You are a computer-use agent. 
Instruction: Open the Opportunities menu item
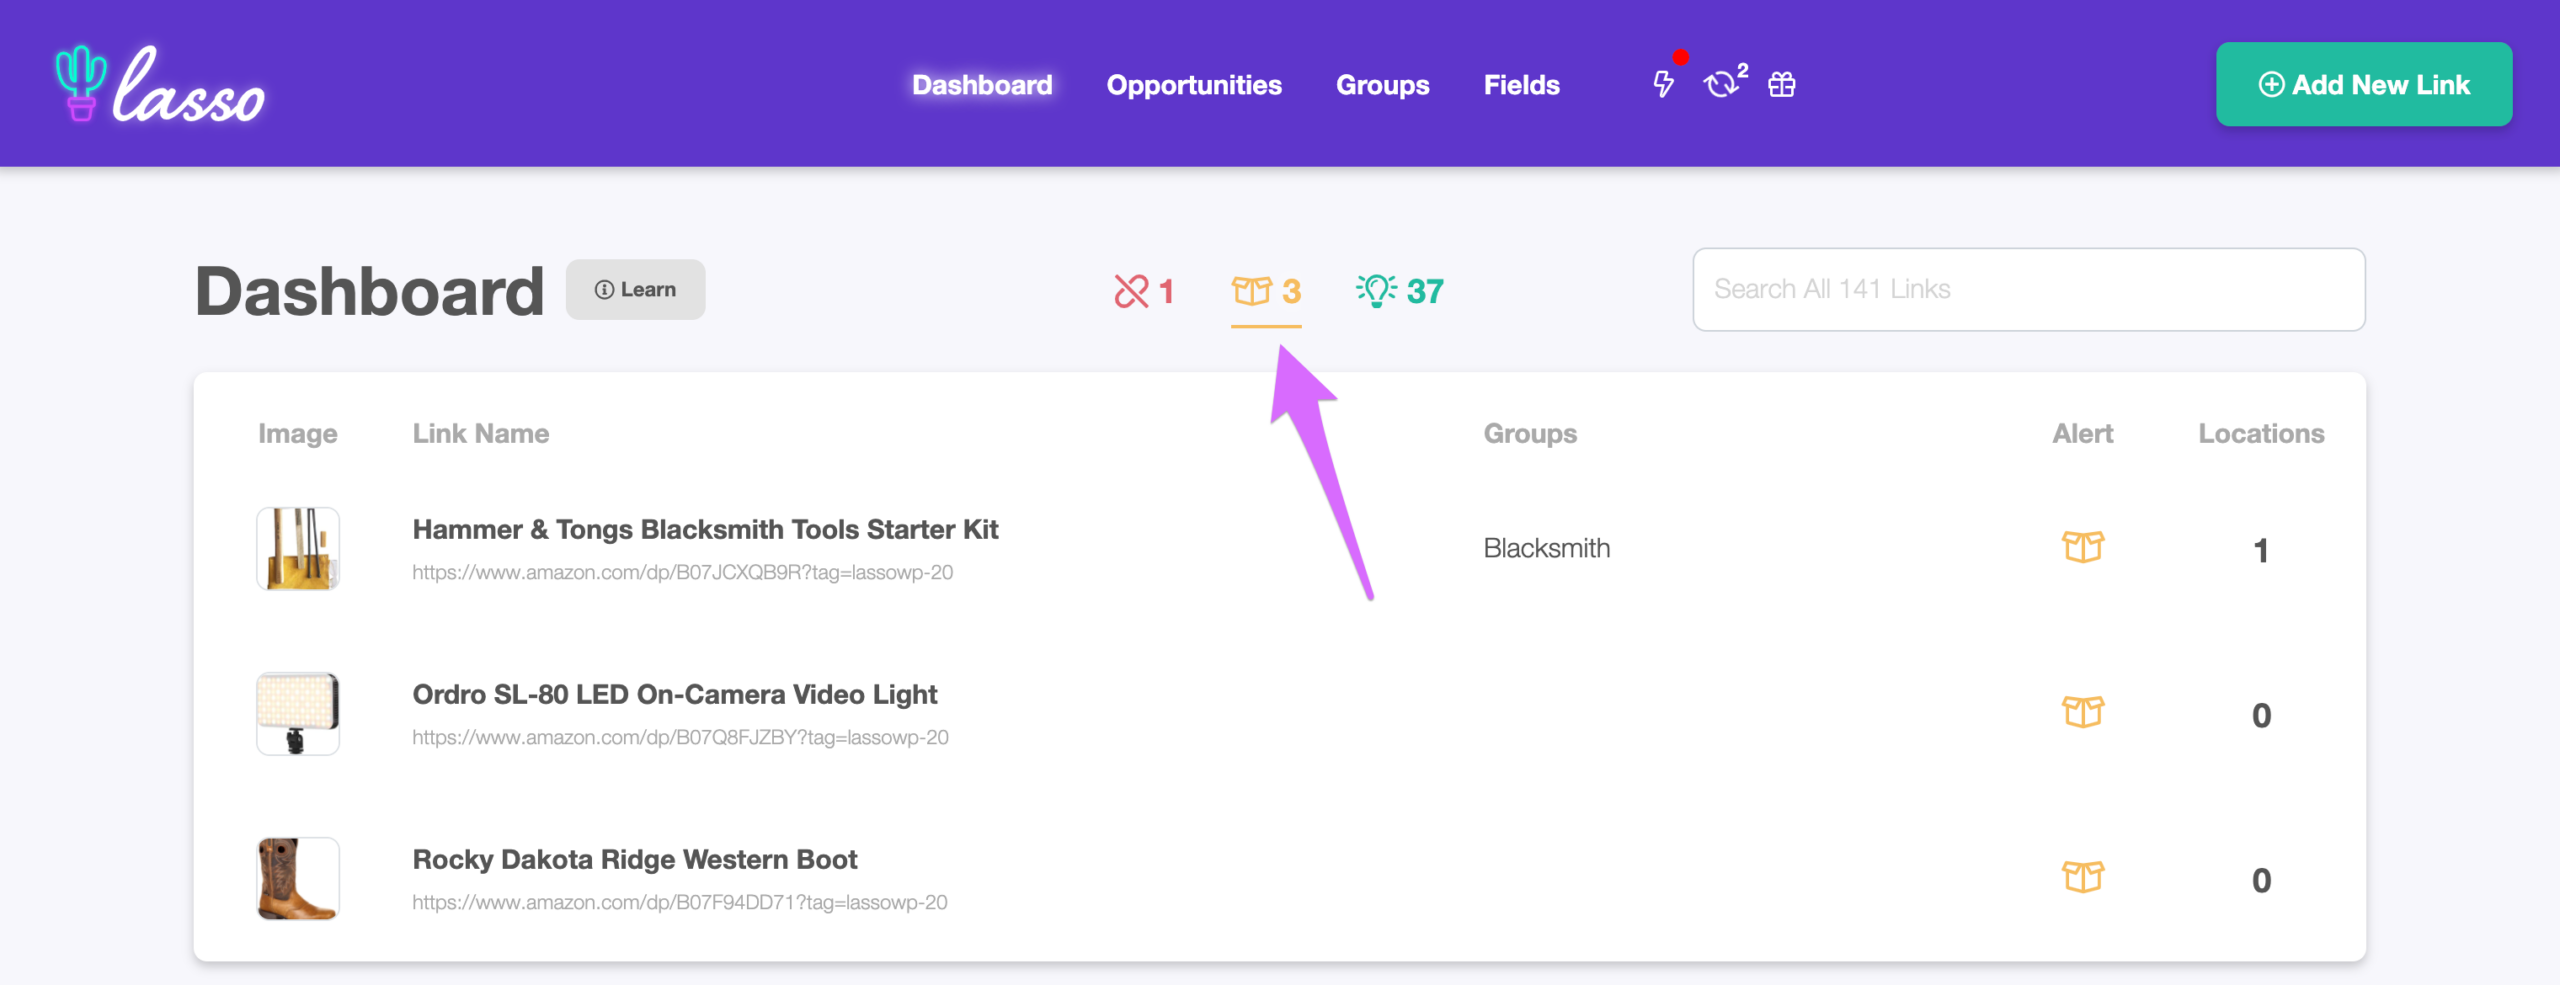pos(1194,85)
